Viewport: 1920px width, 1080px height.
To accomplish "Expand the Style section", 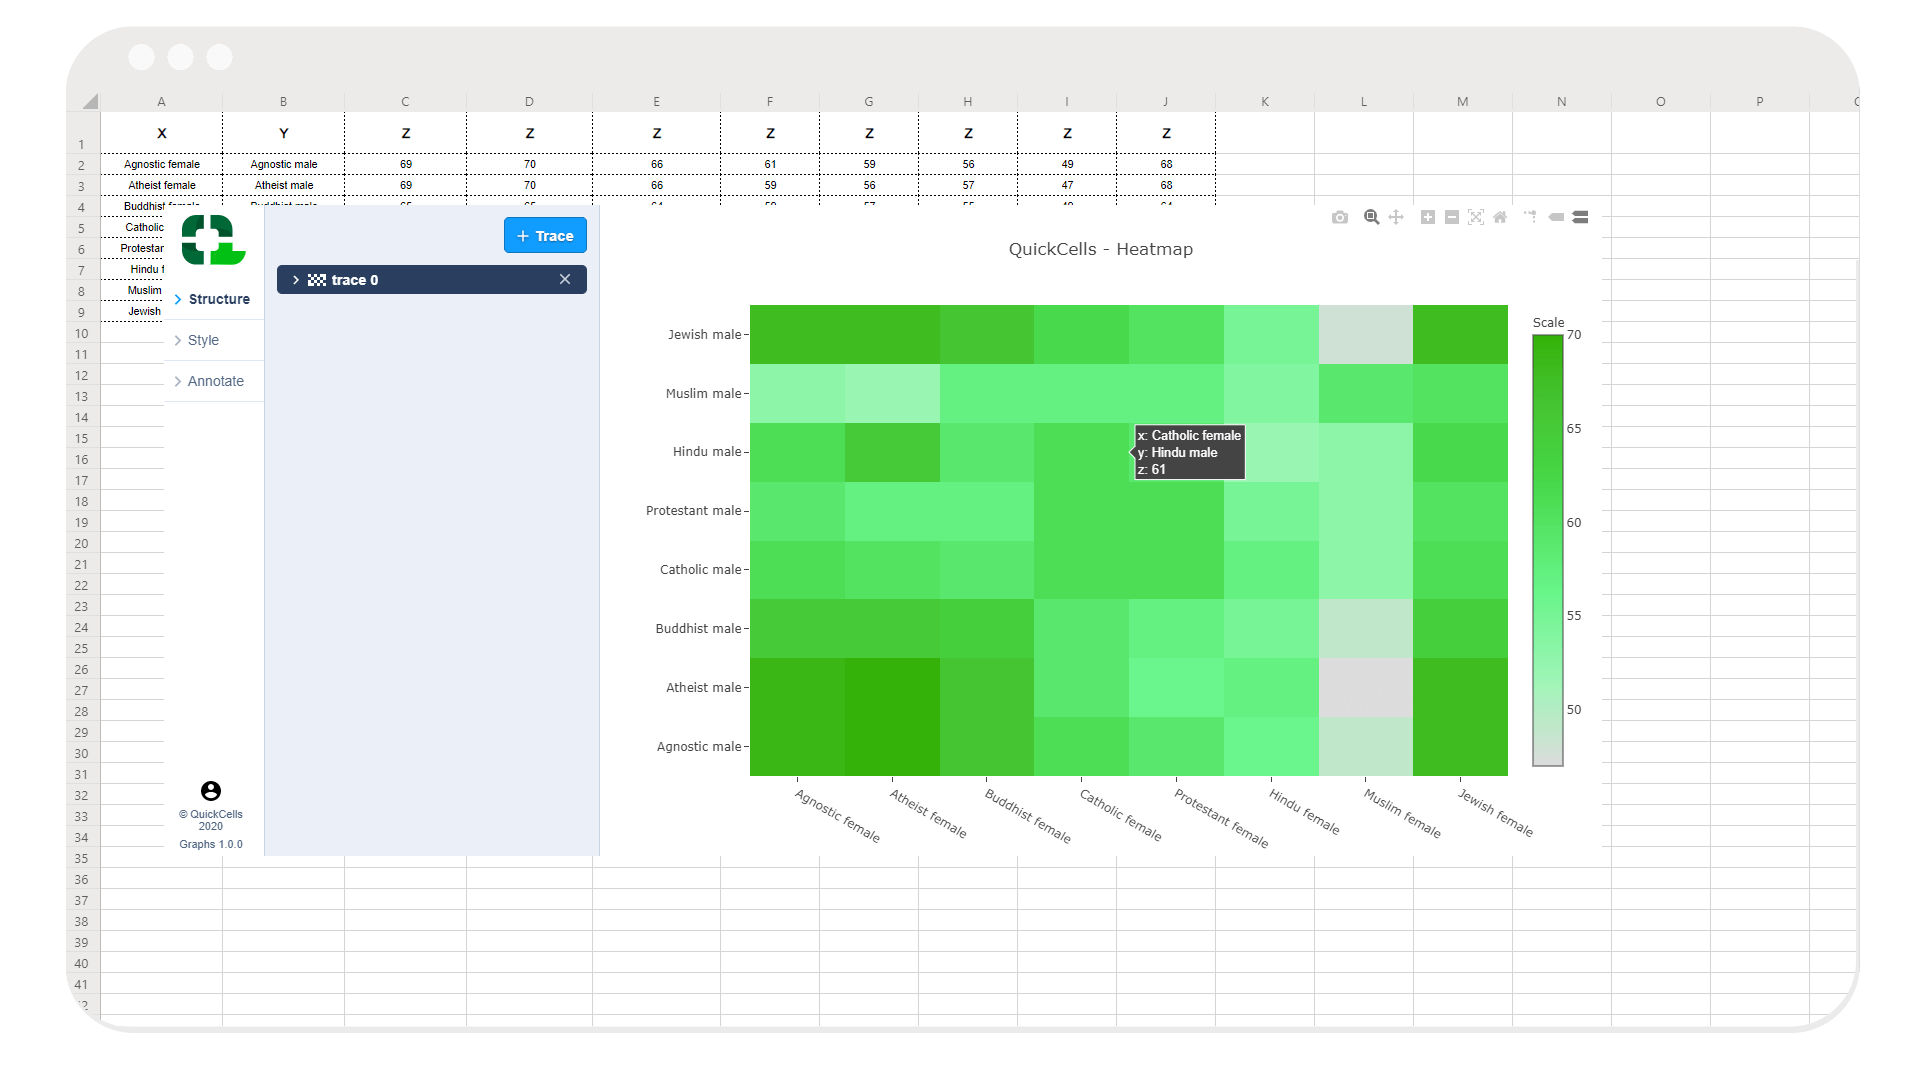I will 203,340.
